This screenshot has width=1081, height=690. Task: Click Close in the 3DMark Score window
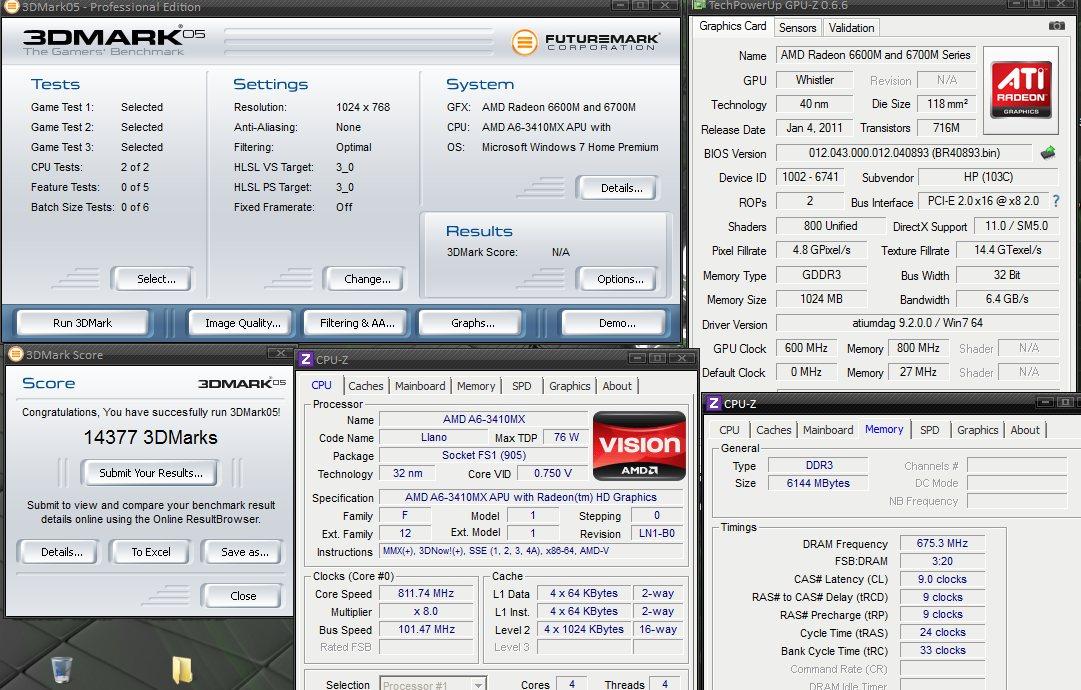click(243, 596)
